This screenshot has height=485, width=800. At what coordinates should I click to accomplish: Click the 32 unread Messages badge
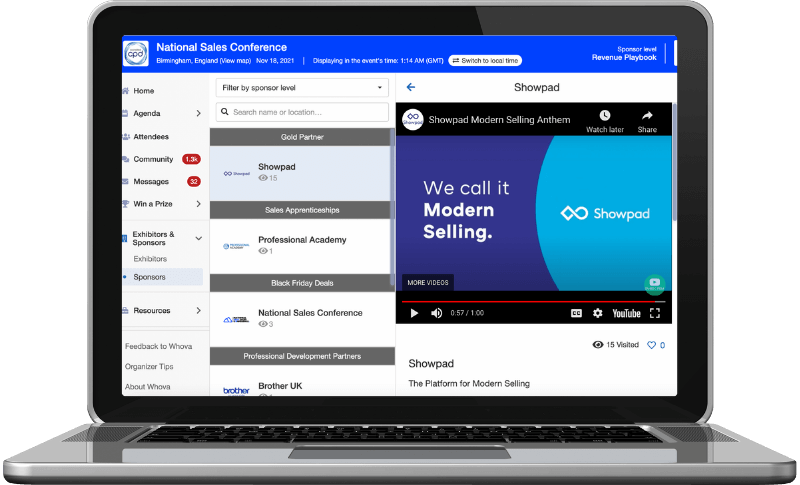coord(194,182)
